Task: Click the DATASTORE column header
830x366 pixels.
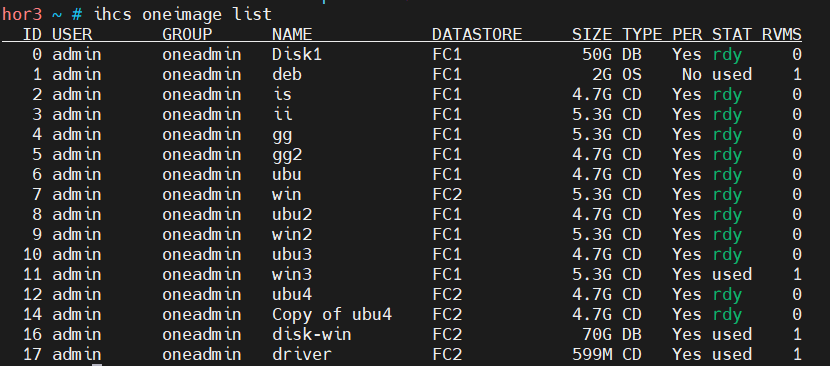Action: tap(477, 34)
